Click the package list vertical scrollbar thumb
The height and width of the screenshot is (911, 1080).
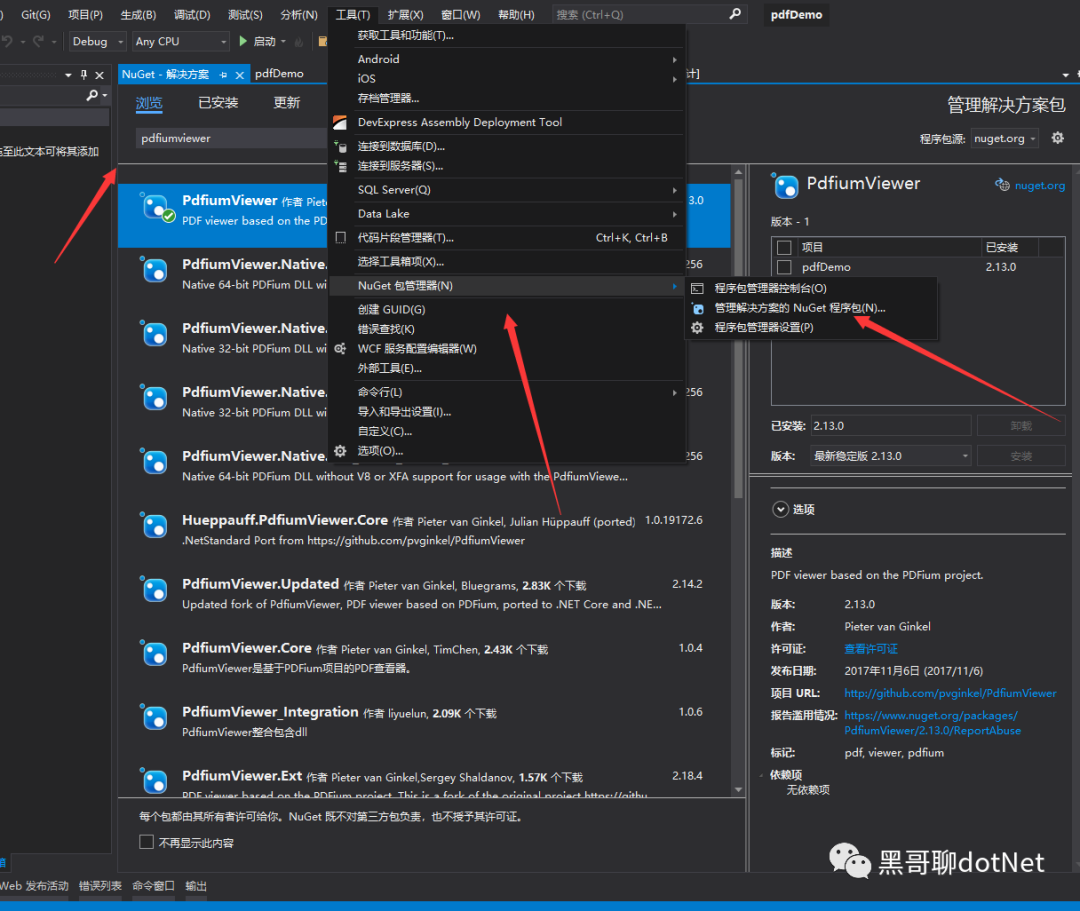(738, 337)
